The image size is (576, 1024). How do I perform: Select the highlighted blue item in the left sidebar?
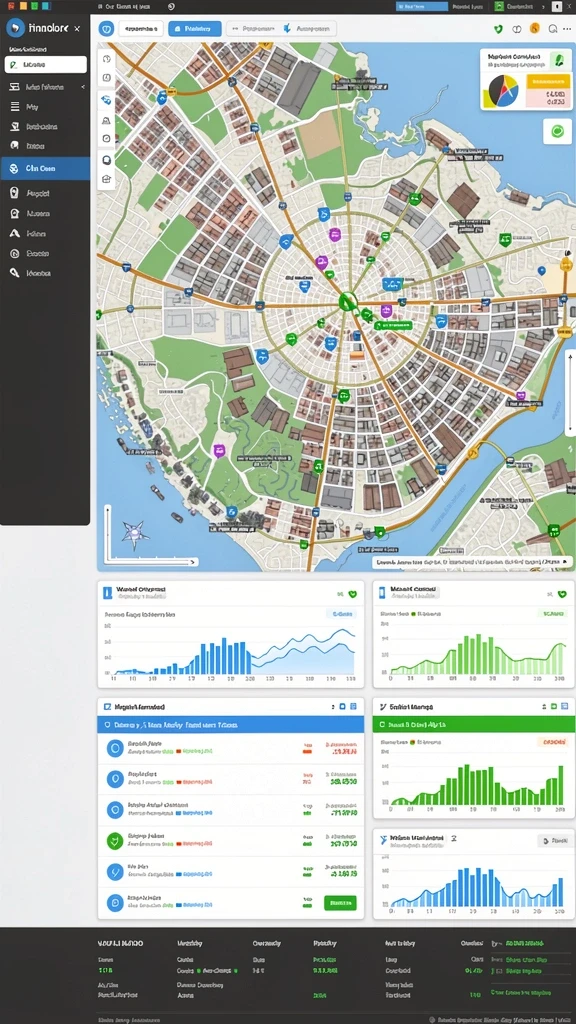(x=45, y=168)
